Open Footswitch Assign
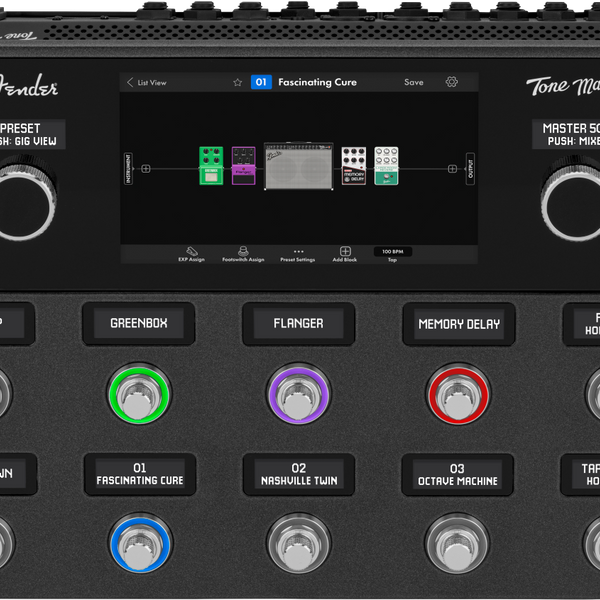Screen dimensions: 600x600 [x=243, y=254]
